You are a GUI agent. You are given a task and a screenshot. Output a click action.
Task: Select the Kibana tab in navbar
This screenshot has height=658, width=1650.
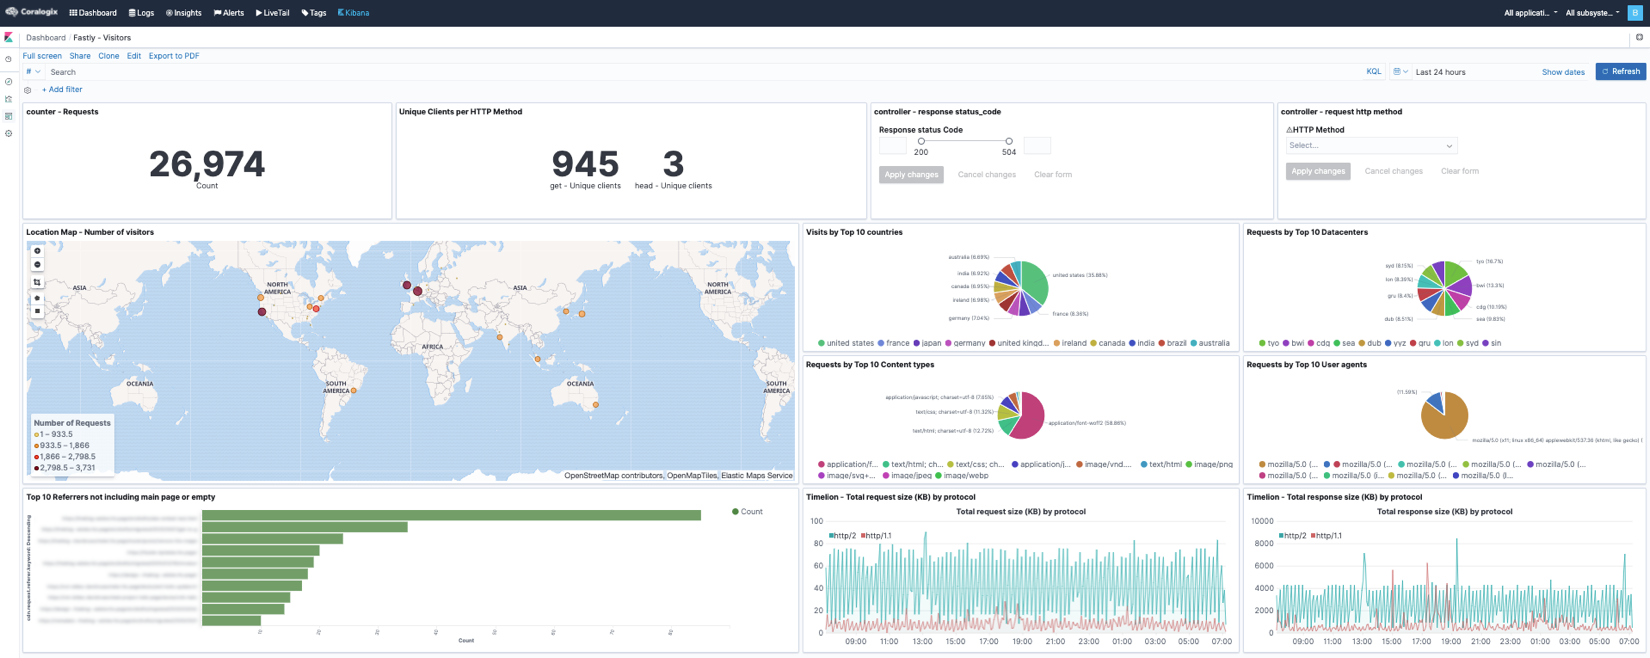[x=353, y=13]
